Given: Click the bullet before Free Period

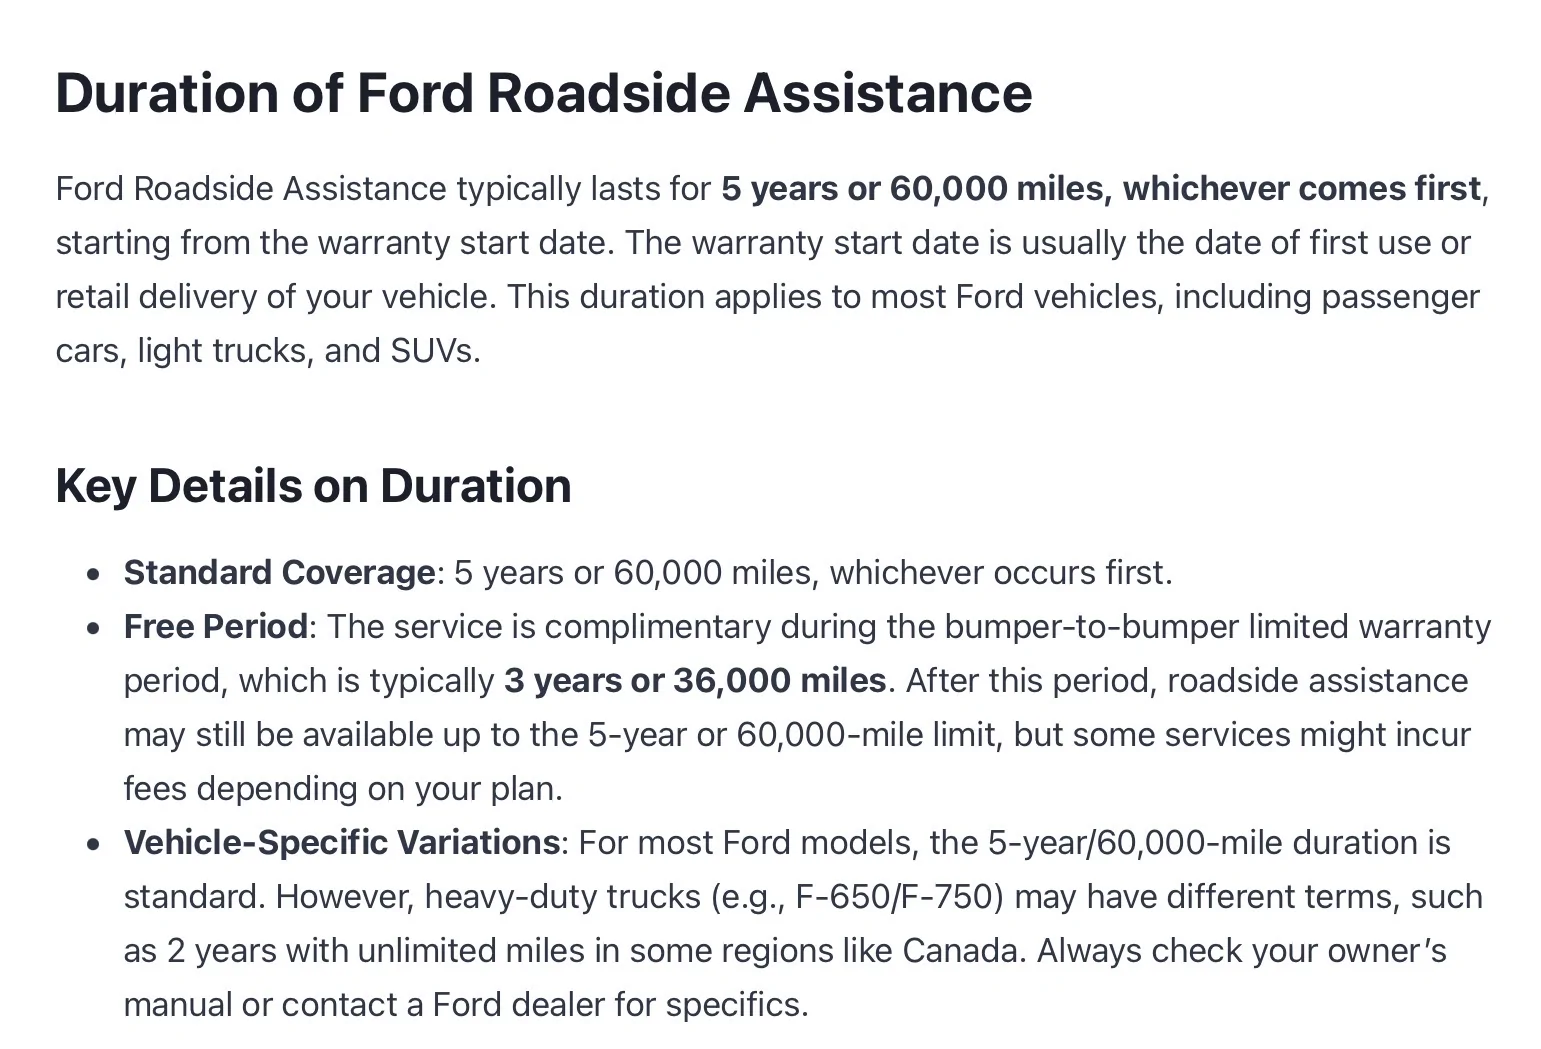Looking at the screenshot, I should tap(94, 628).
